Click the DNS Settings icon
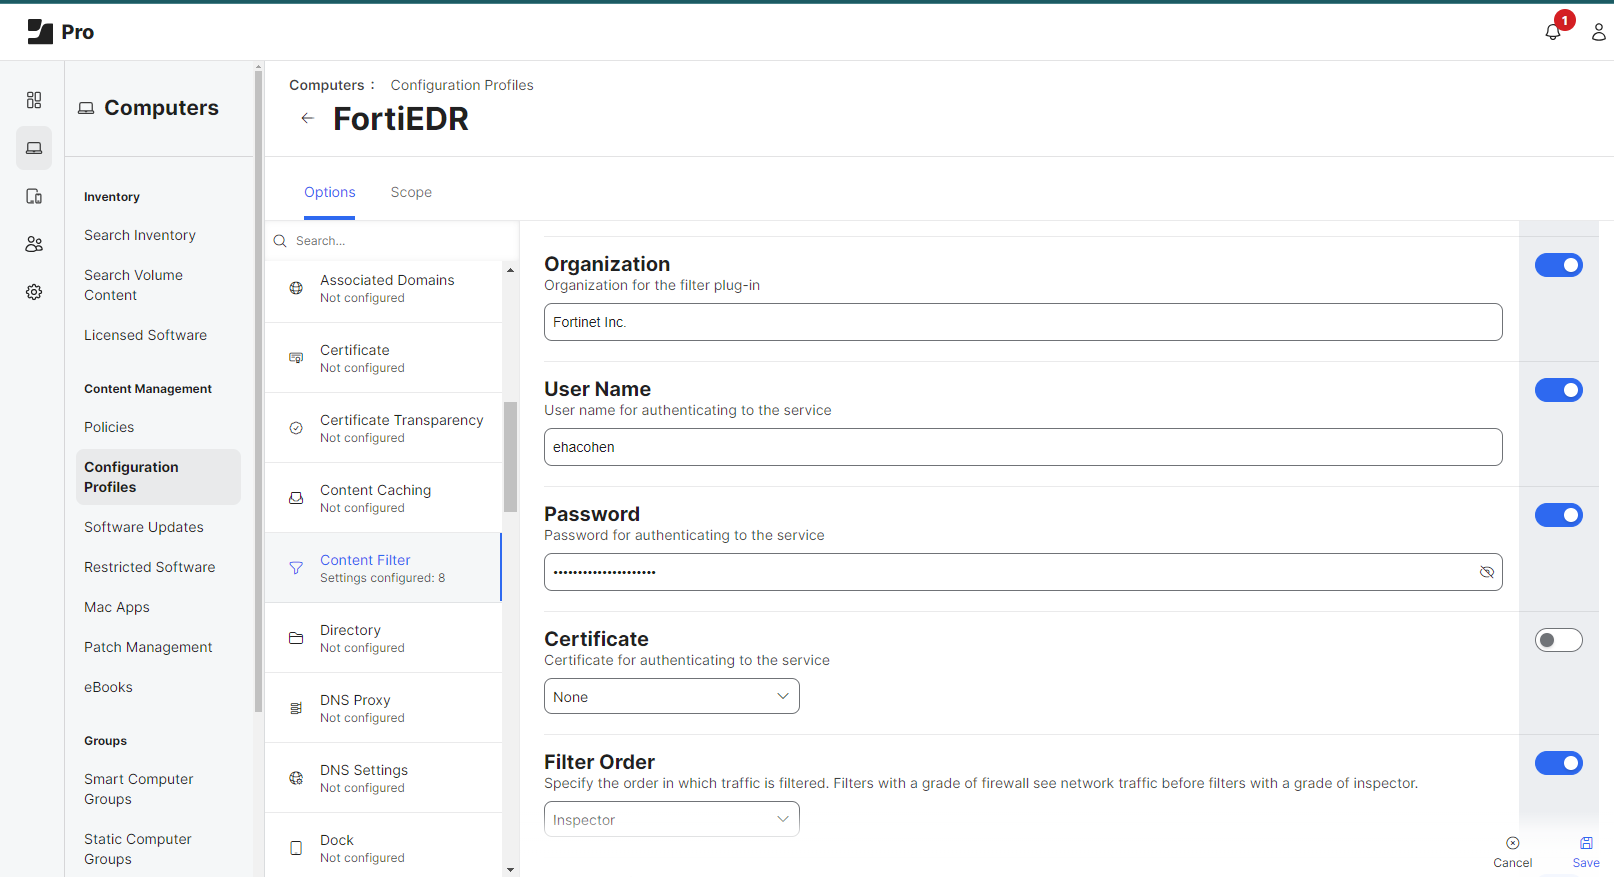The width and height of the screenshot is (1614, 877). 296,778
